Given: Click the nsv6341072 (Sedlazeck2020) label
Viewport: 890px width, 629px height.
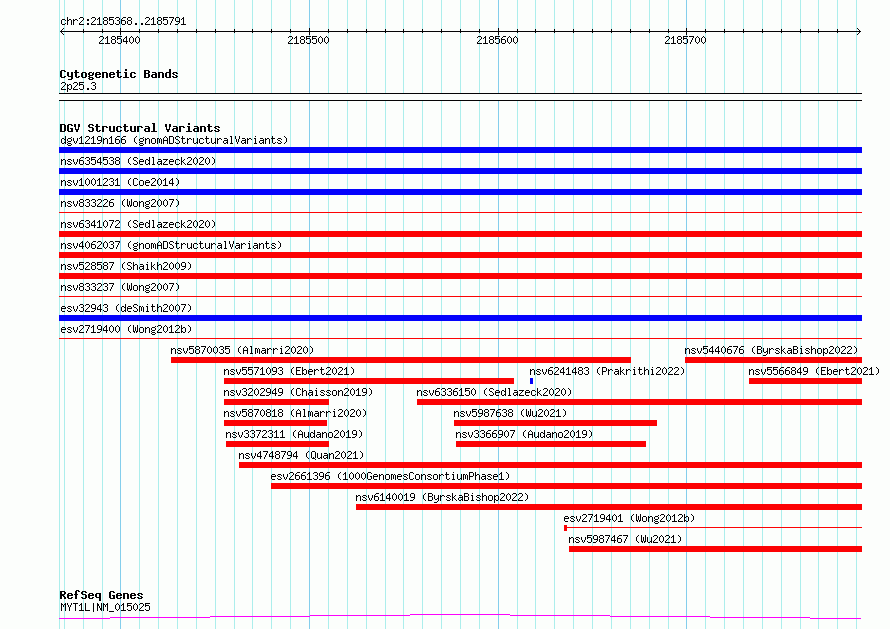Looking at the screenshot, I should (138, 224).
